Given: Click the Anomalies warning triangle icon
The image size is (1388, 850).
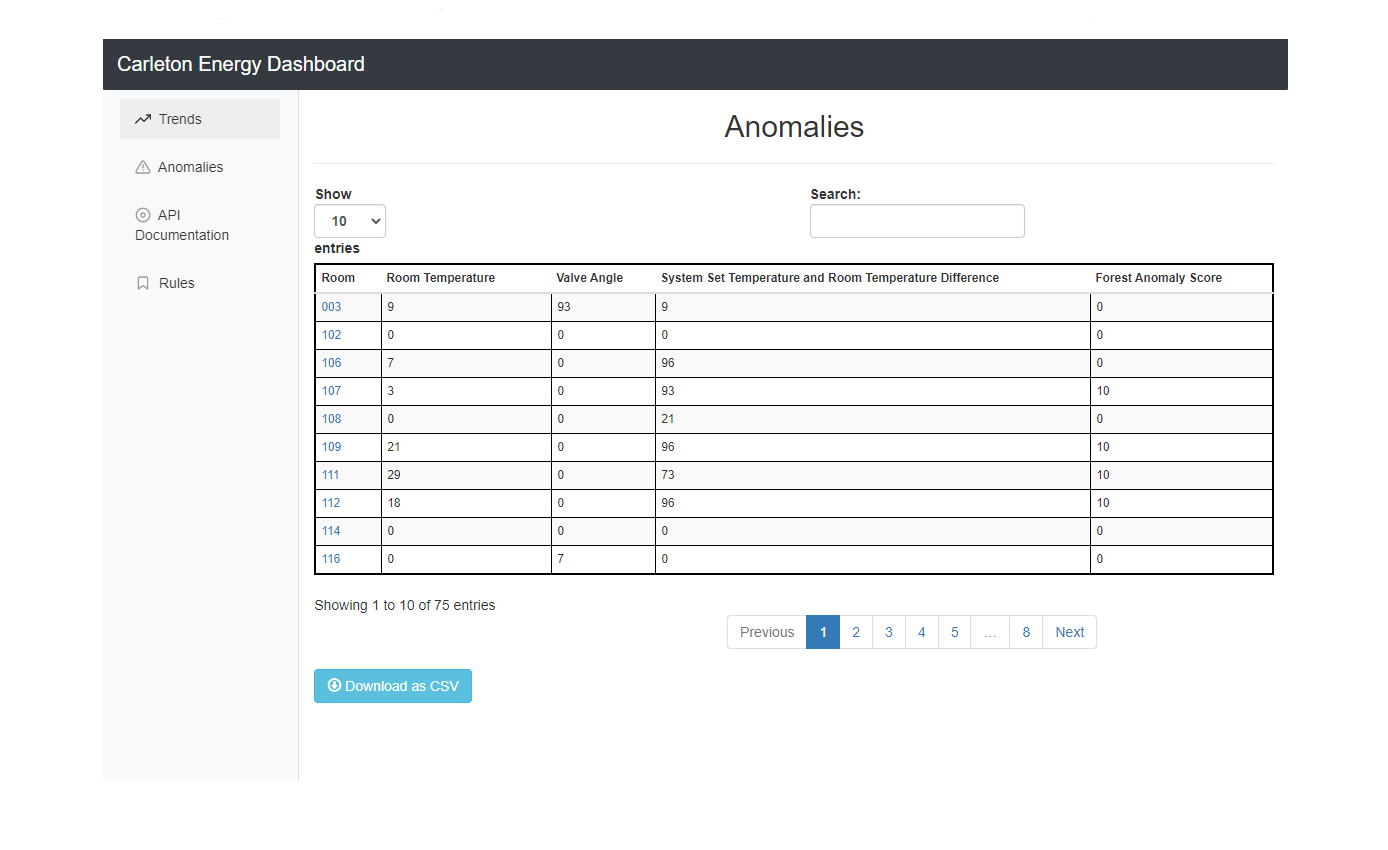Looking at the screenshot, I should click(x=142, y=167).
